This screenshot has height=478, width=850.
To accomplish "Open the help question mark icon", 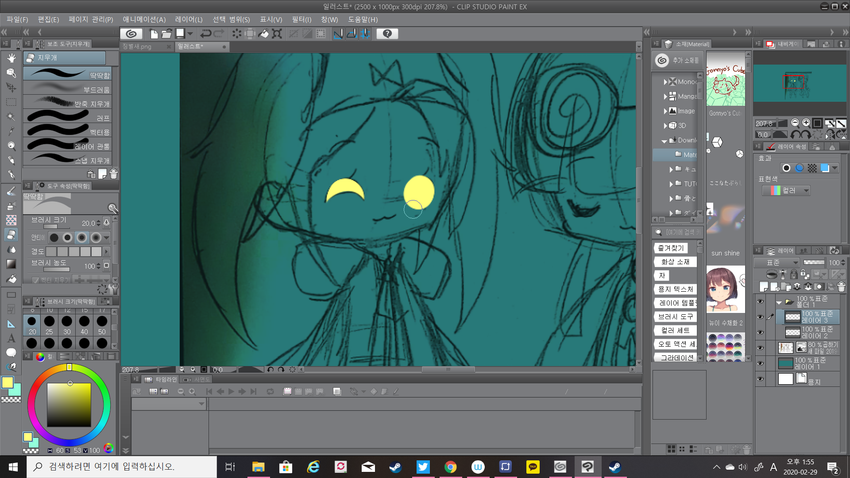I will click(387, 34).
